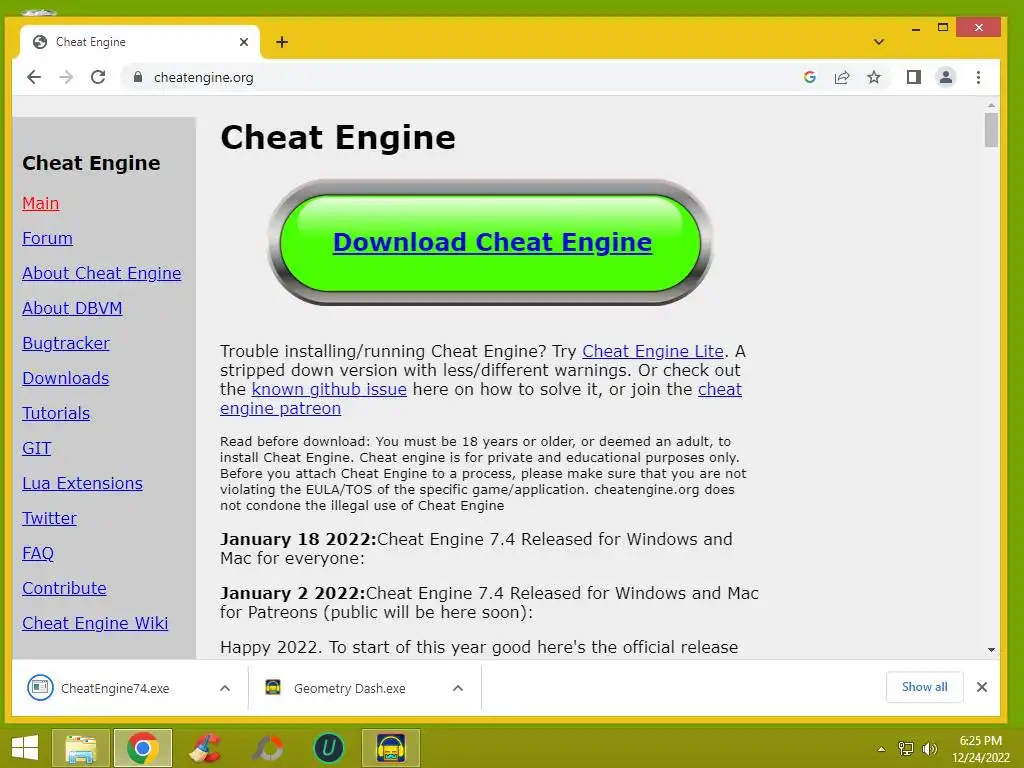Bookmark this page with the star

874,77
